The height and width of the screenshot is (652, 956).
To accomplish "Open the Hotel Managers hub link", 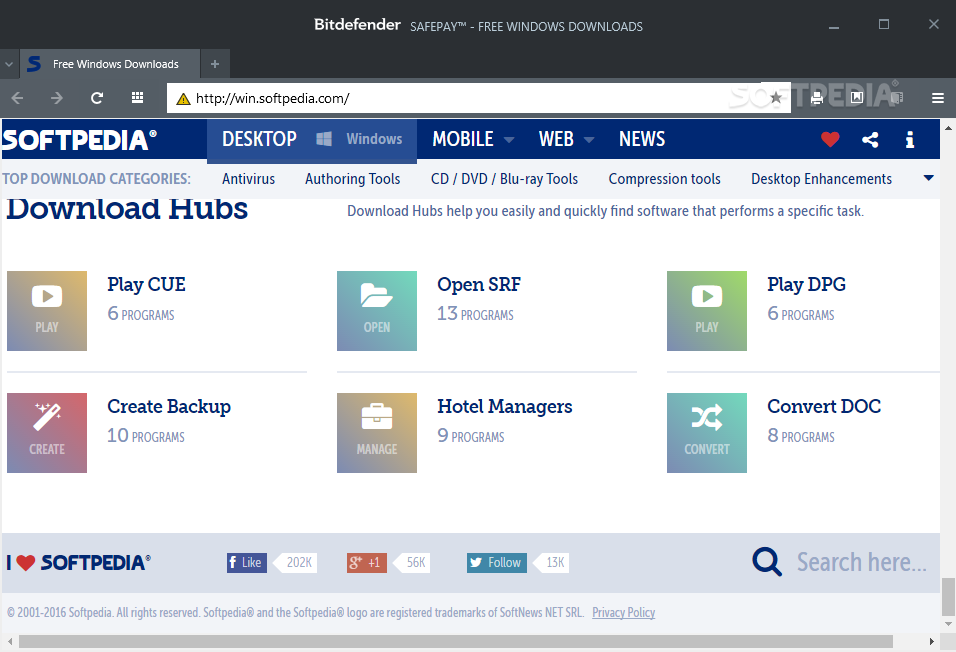I will [504, 406].
